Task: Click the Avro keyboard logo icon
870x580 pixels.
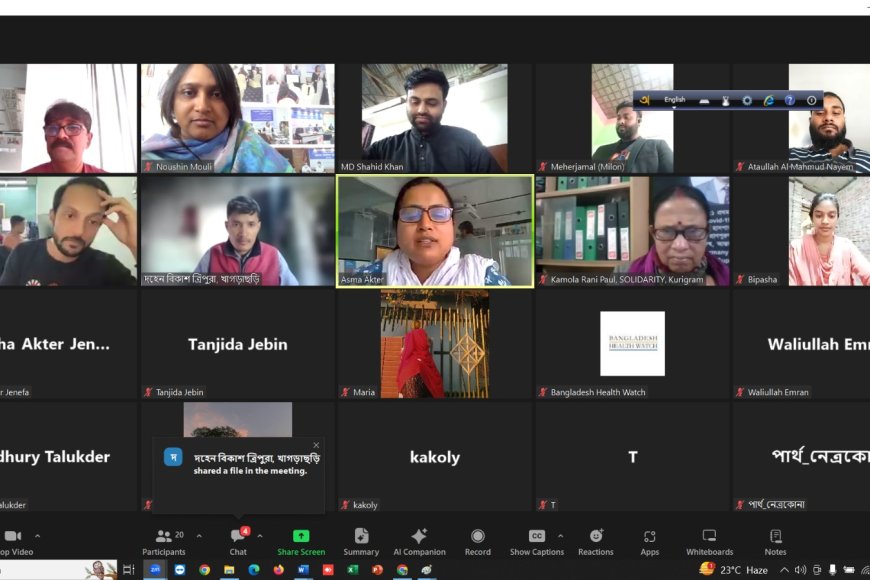Action: pyautogui.click(x=645, y=100)
